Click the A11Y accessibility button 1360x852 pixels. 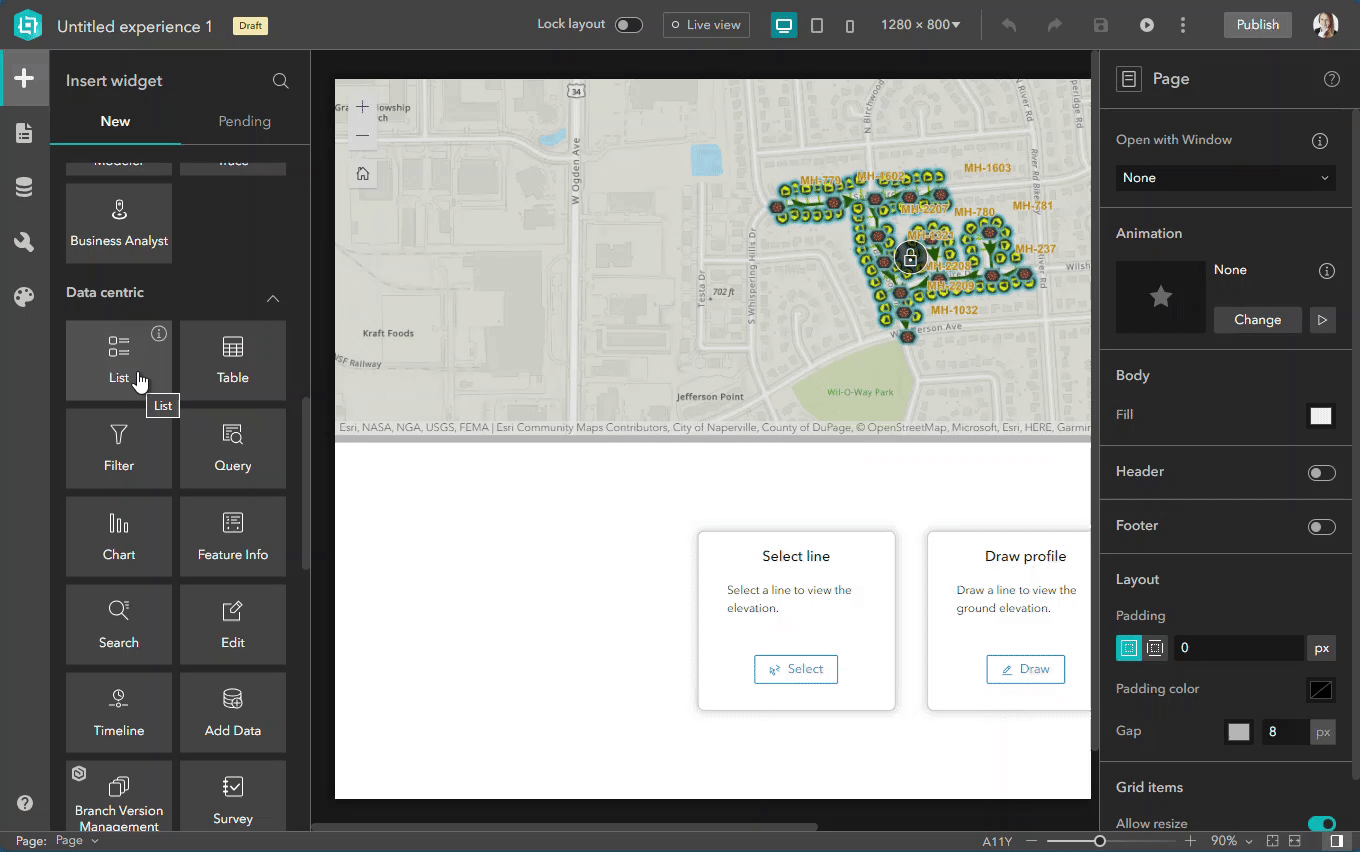pos(997,841)
